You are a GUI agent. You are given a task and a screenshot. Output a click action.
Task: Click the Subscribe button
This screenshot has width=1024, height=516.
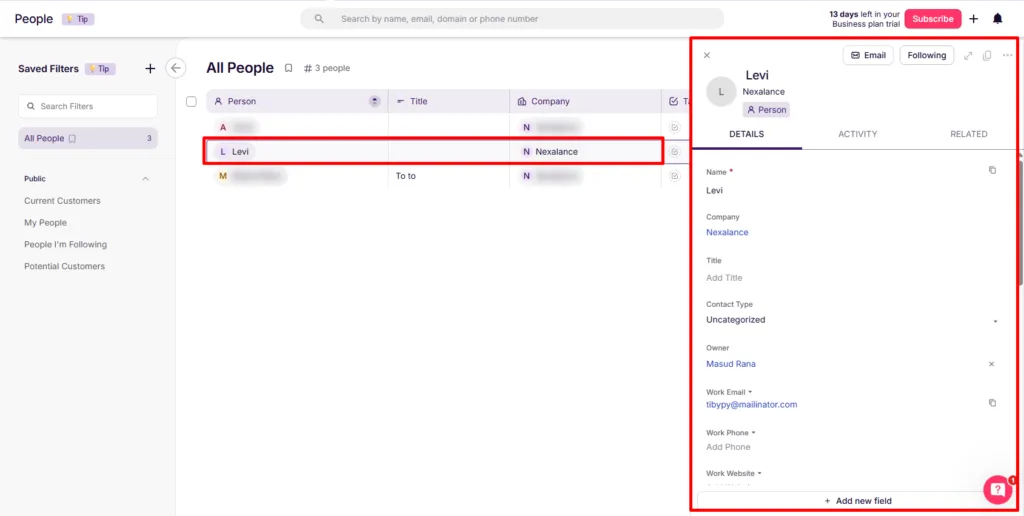coord(933,19)
